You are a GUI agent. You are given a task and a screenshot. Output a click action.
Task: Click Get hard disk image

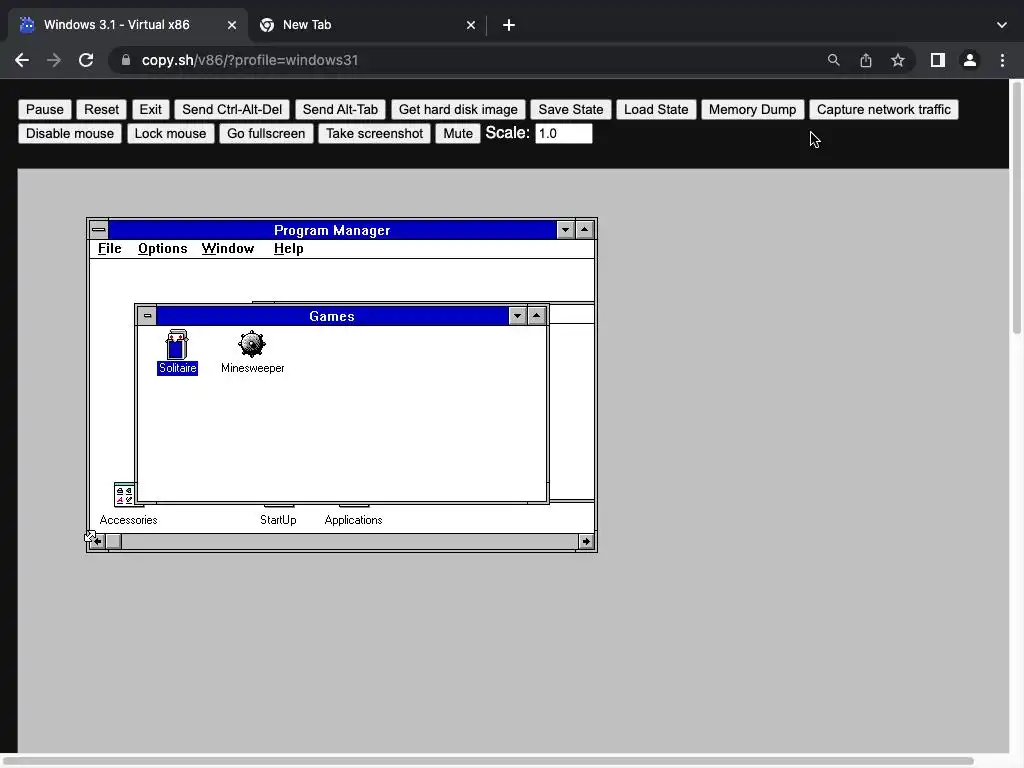coord(458,110)
